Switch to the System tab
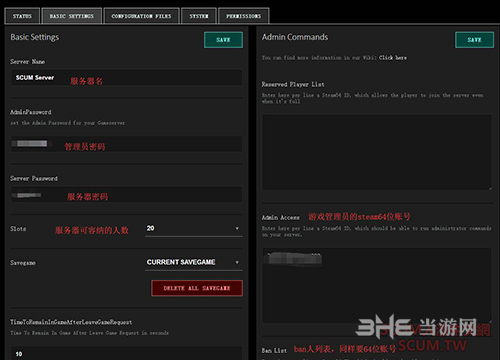Viewport: 500px width, 360px height. [x=199, y=16]
